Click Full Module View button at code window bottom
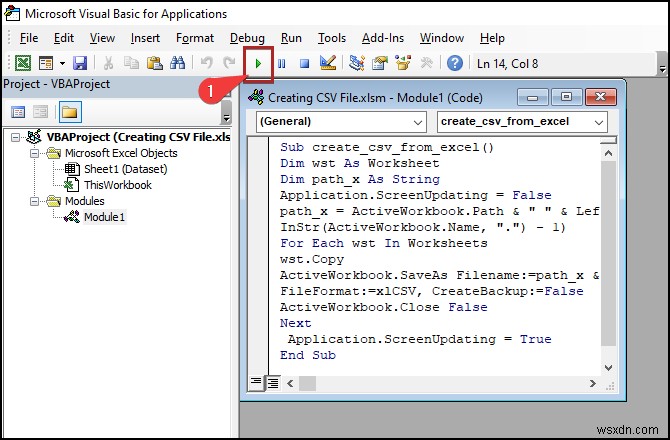Image resolution: width=670 pixels, height=440 pixels. point(273,383)
